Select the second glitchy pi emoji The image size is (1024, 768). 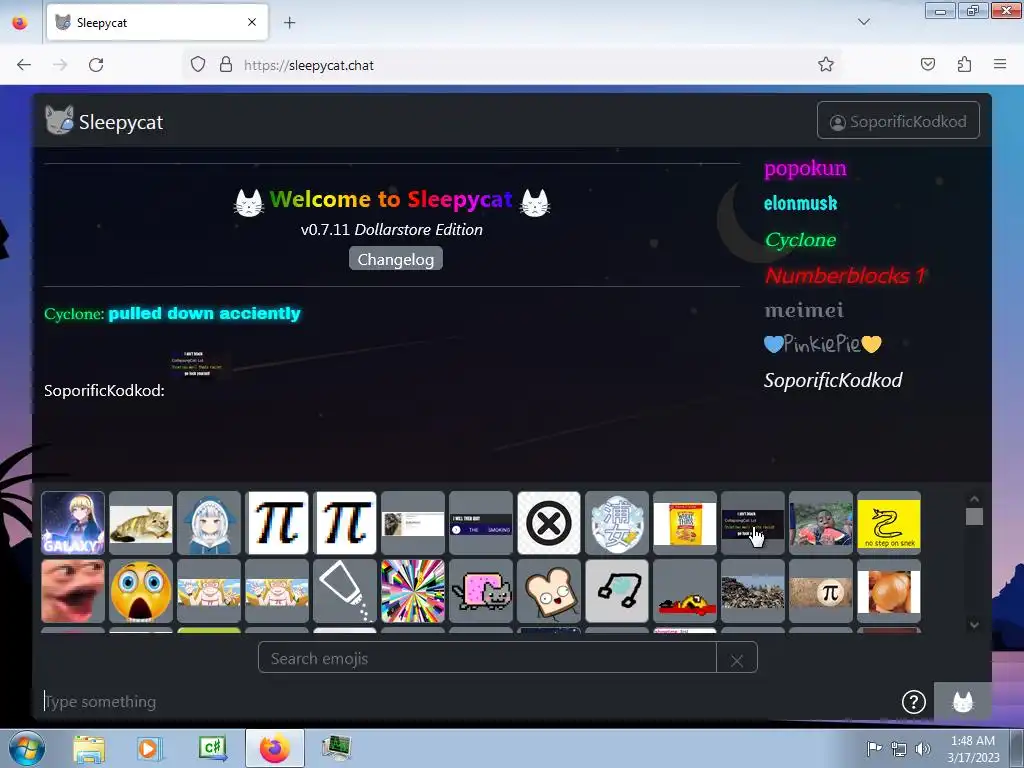point(345,523)
